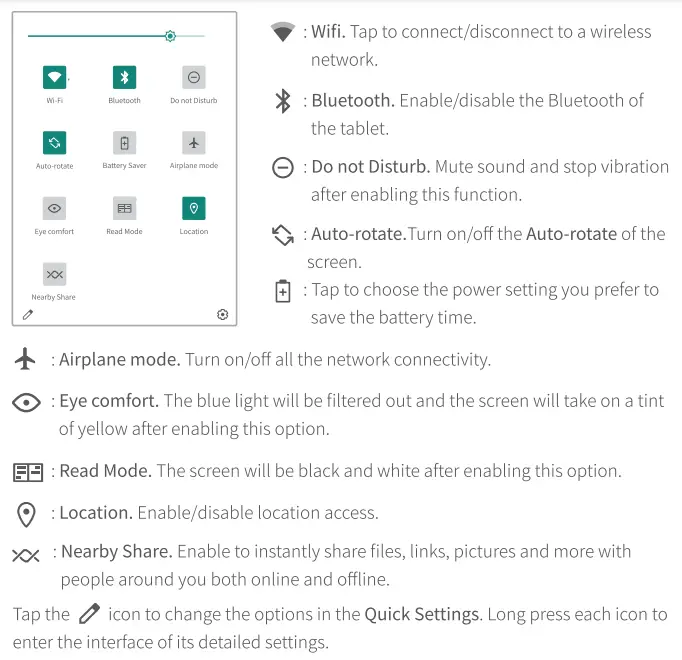Click the airplane icon beside Airplane mode description
The width and height of the screenshot is (682, 660).
coord(26,360)
